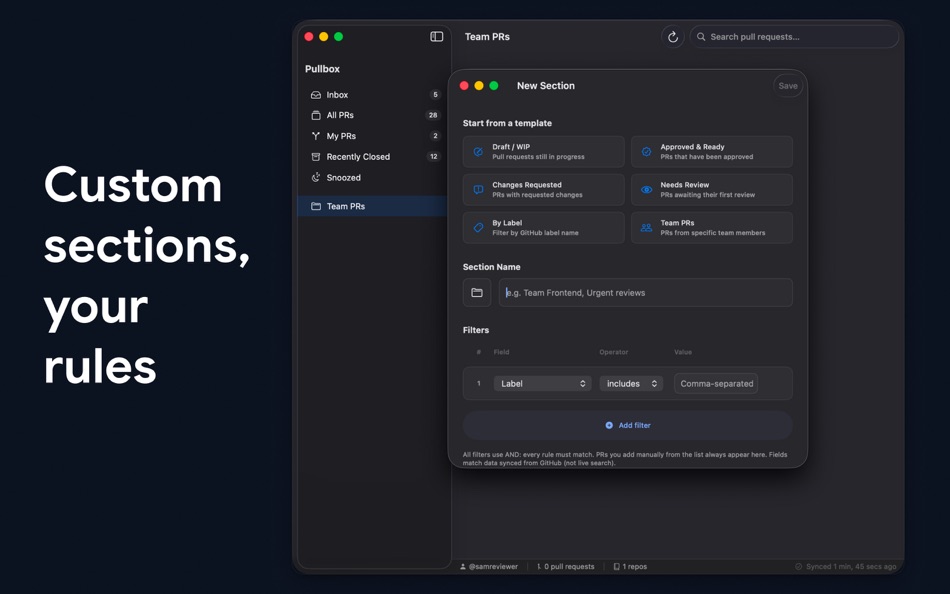Screen dimensions: 950x594
Task: Open the Label field dropdown
Action: (542, 383)
